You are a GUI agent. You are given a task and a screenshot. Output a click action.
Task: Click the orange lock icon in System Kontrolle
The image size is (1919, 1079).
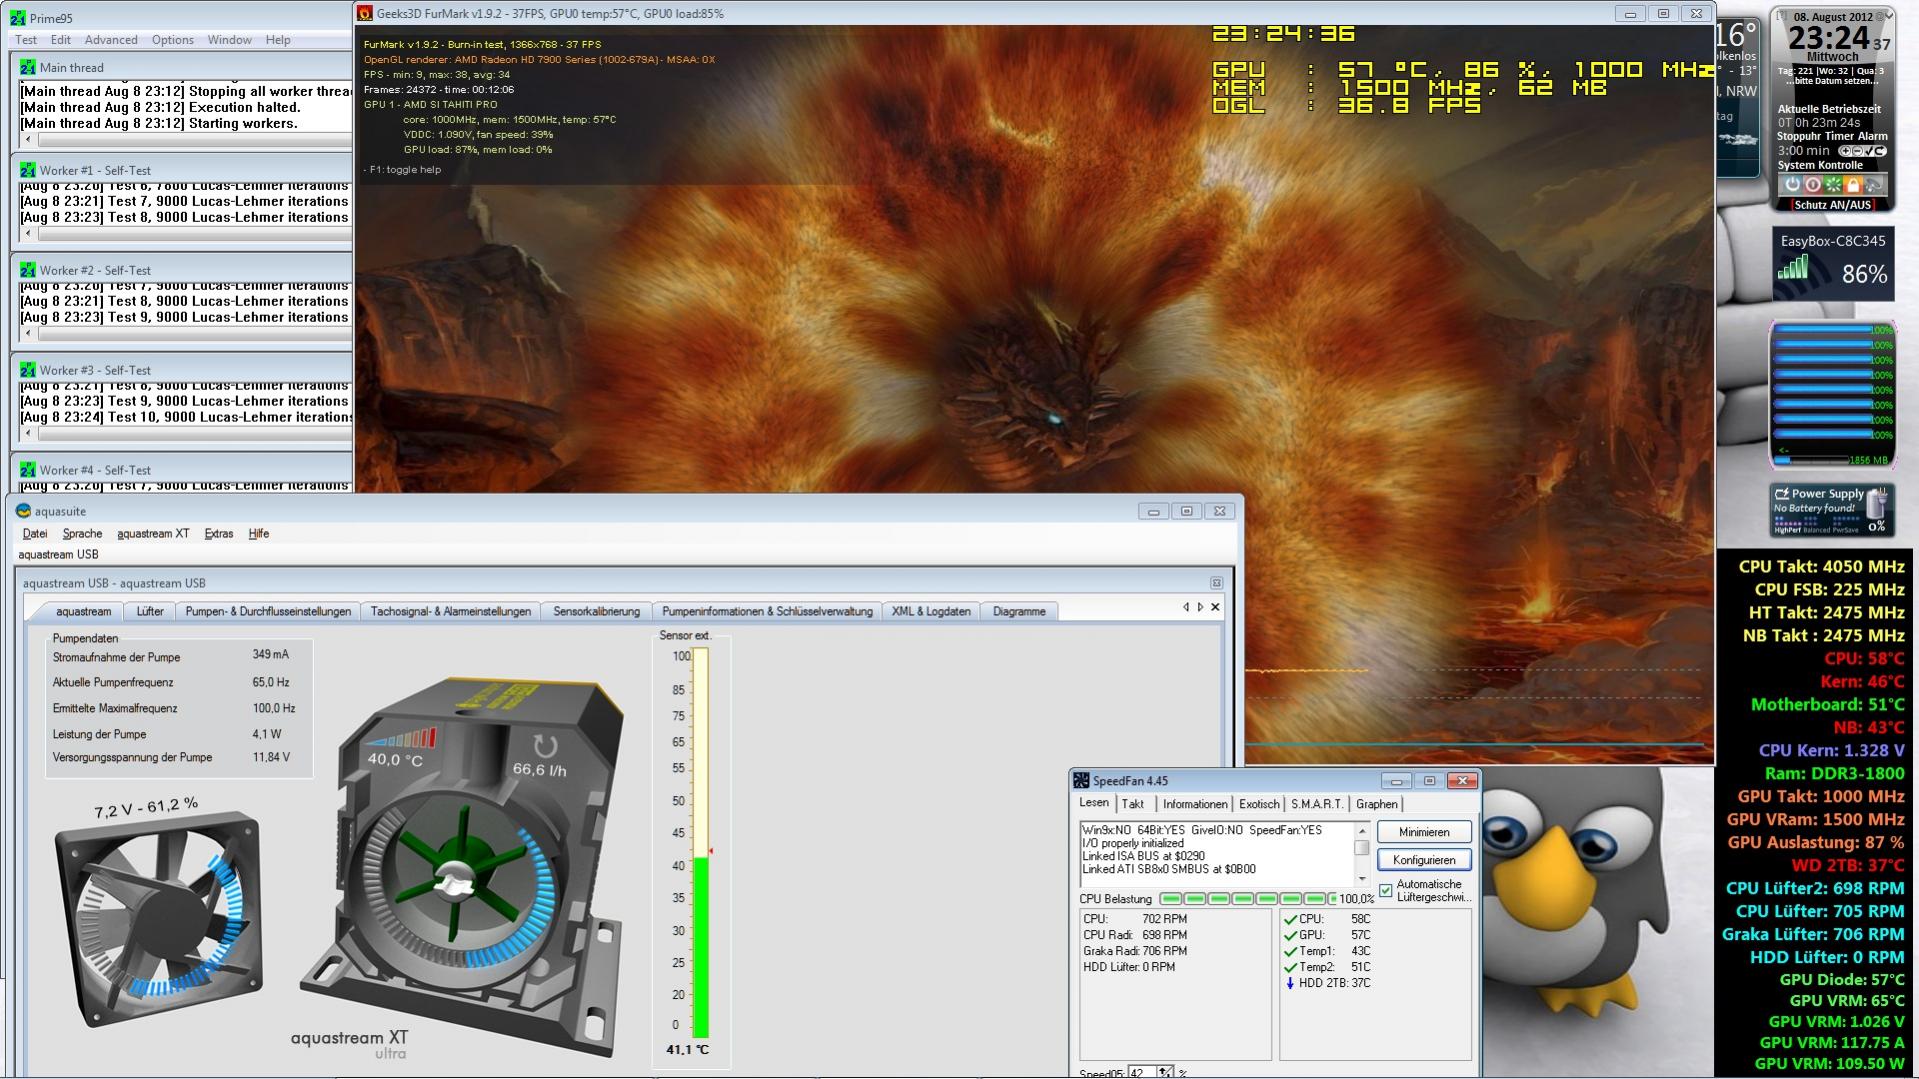1853,185
